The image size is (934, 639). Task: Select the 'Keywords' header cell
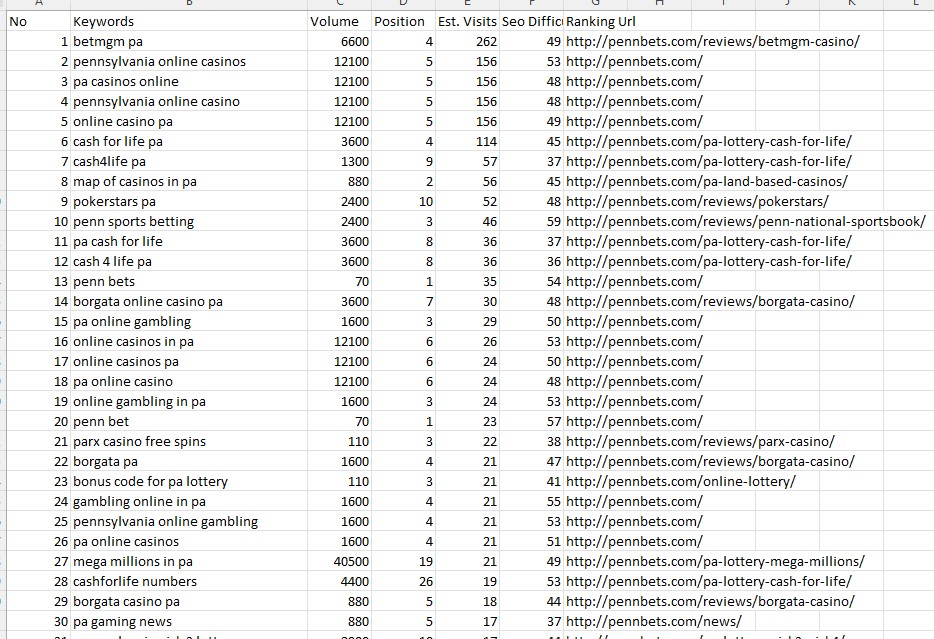click(189, 21)
